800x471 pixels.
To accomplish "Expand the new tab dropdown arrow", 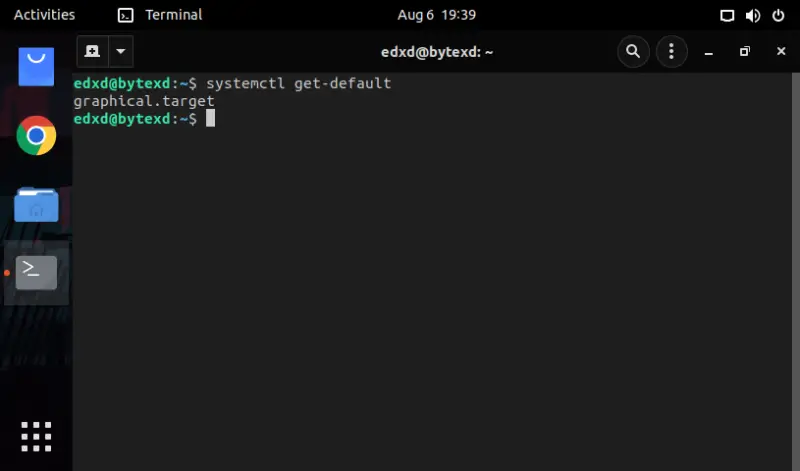I will [121, 52].
